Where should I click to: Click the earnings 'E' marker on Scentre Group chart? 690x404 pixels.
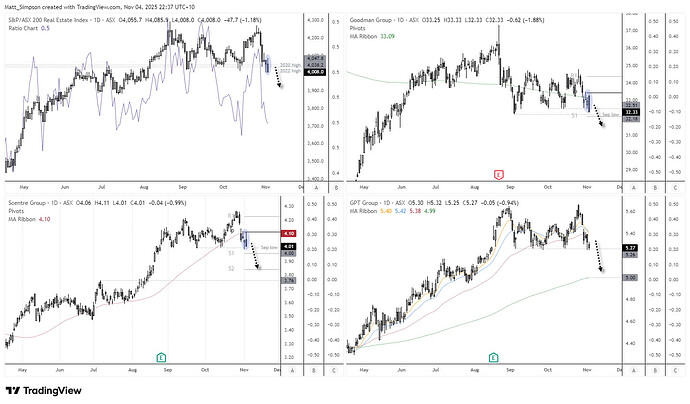[161, 357]
